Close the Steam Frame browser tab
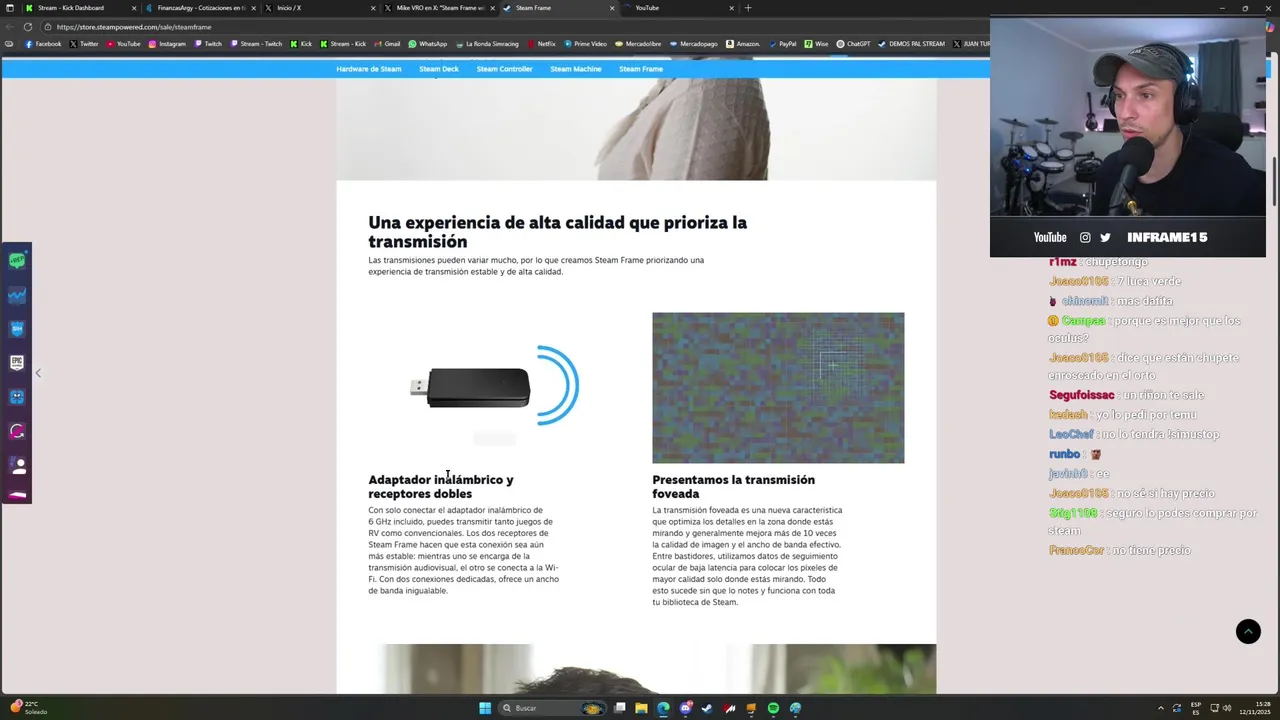The width and height of the screenshot is (1280, 720). click(x=612, y=8)
